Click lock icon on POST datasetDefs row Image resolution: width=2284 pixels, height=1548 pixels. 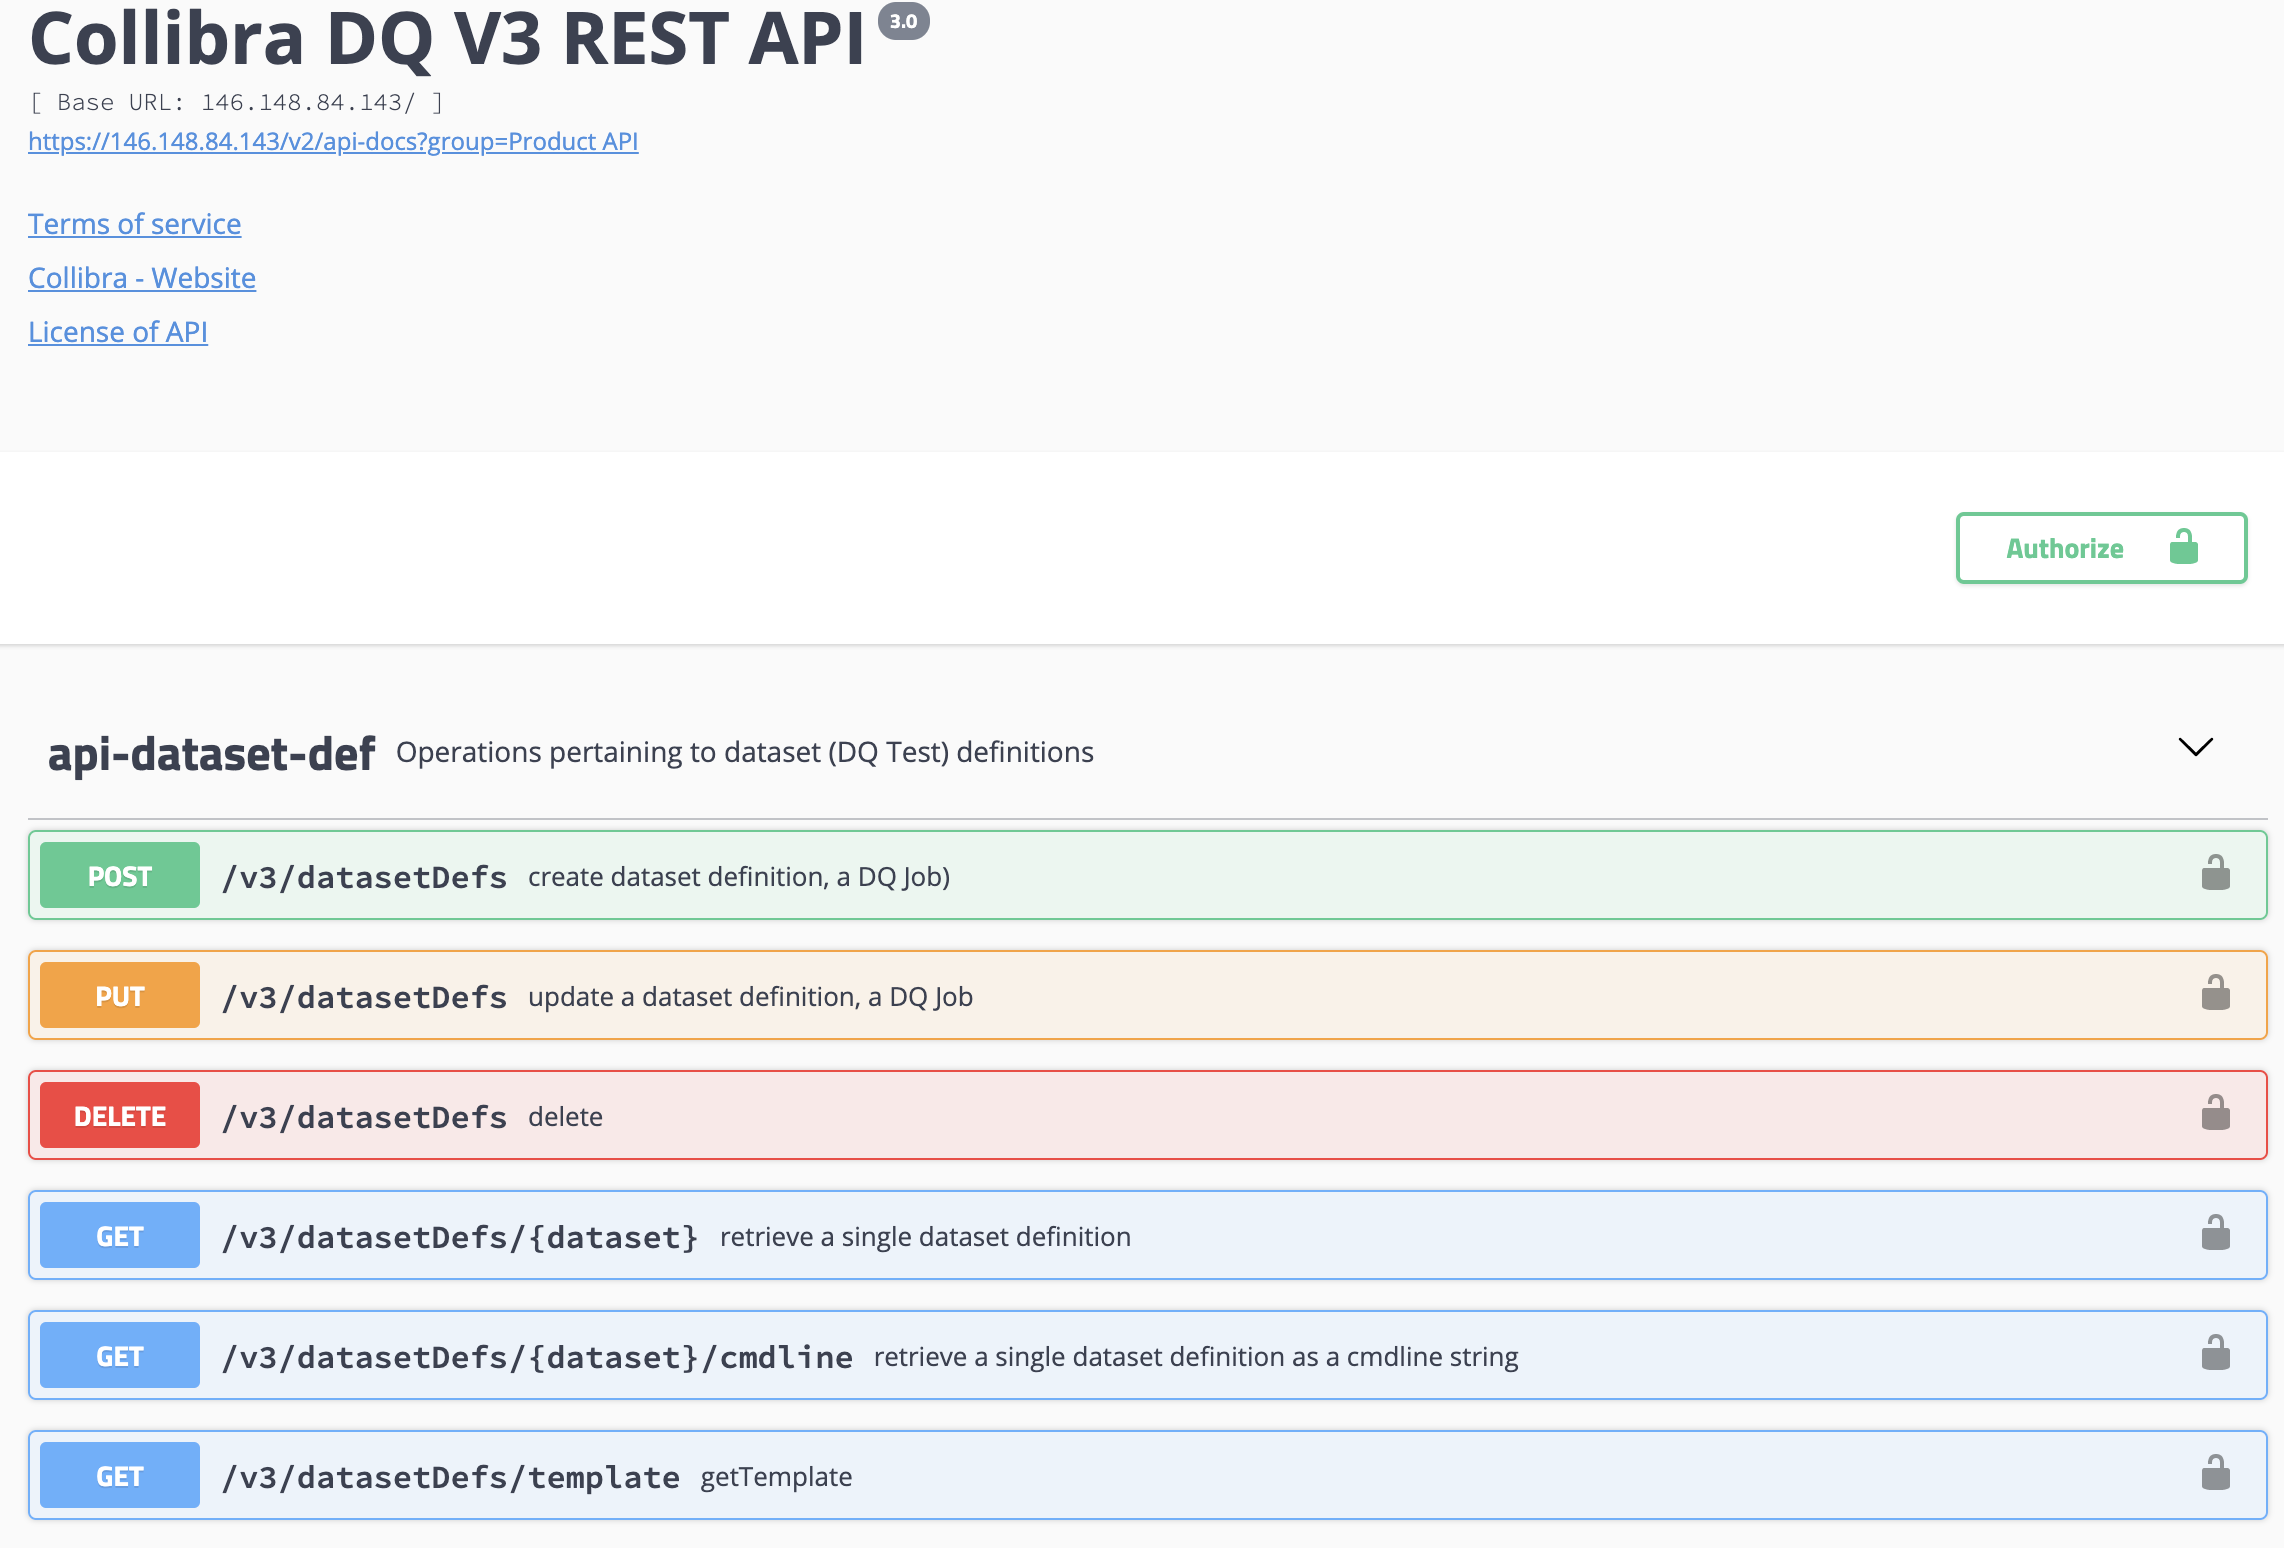(2216, 873)
